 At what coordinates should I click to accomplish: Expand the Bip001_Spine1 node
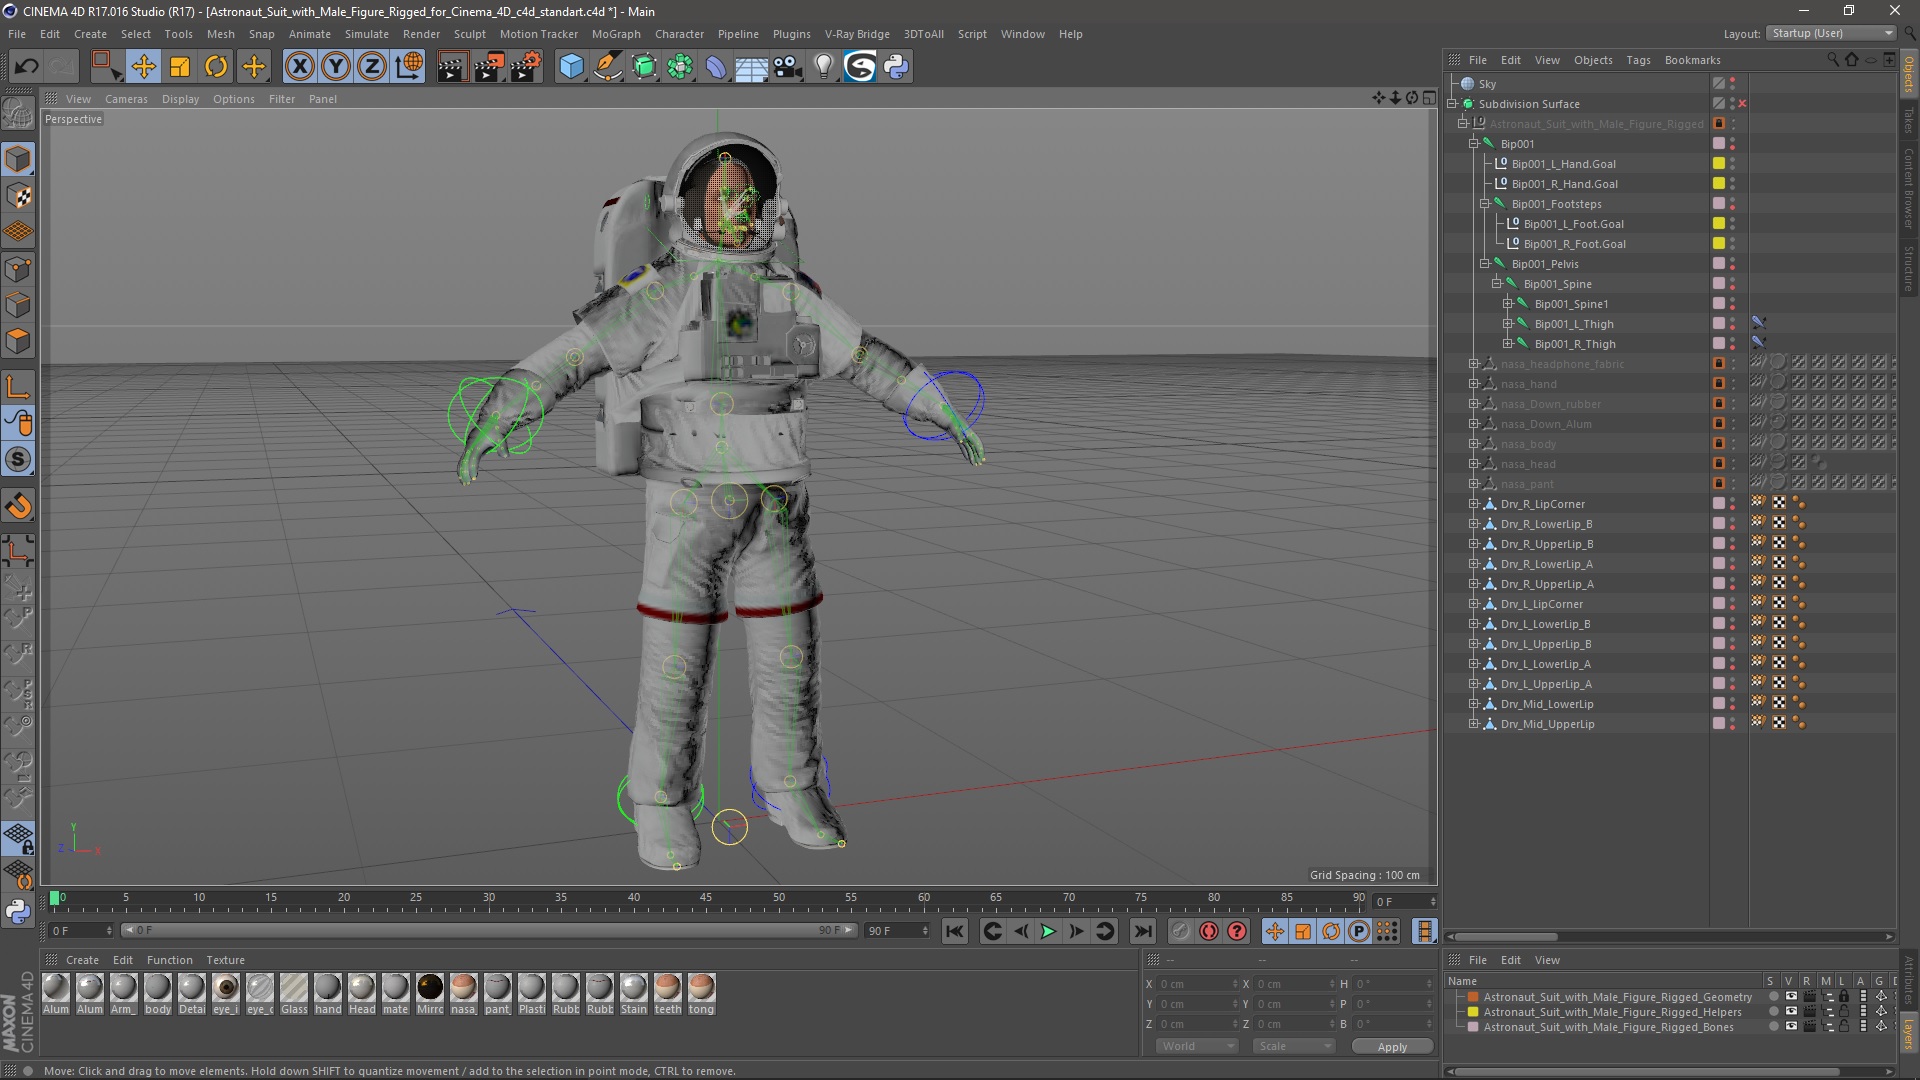point(1508,304)
